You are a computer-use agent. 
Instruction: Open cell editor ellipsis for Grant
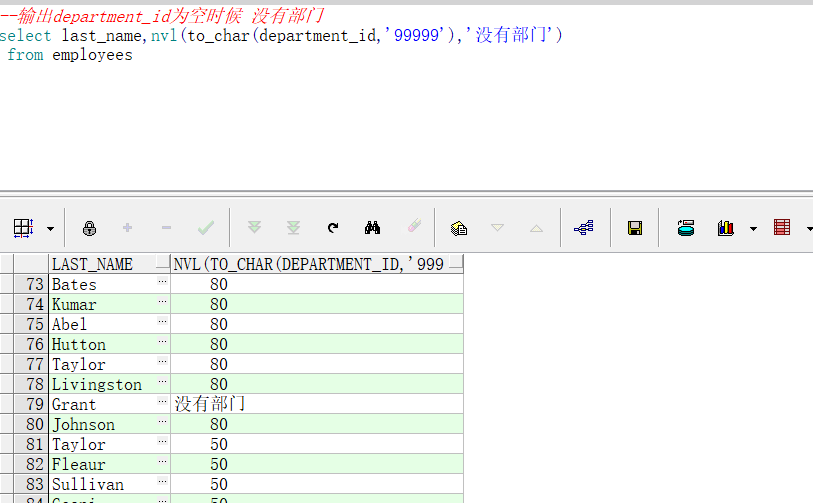coord(162,401)
